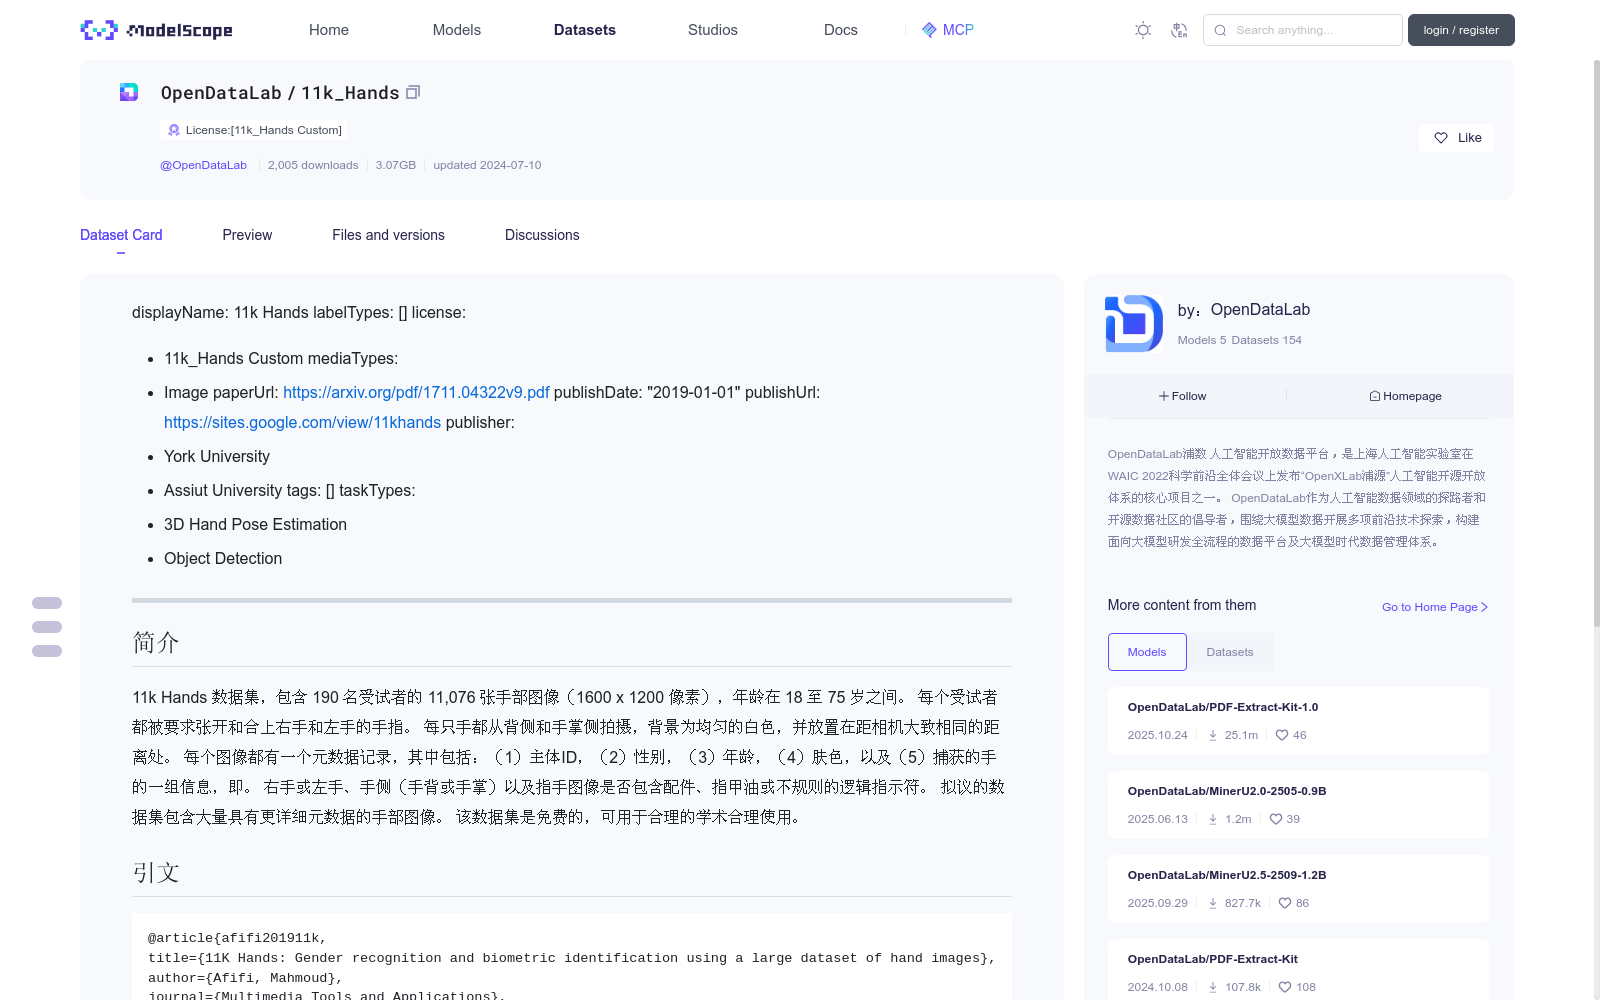The width and height of the screenshot is (1600, 1000).
Task: Open the MCP menu item
Action: tap(948, 30)
